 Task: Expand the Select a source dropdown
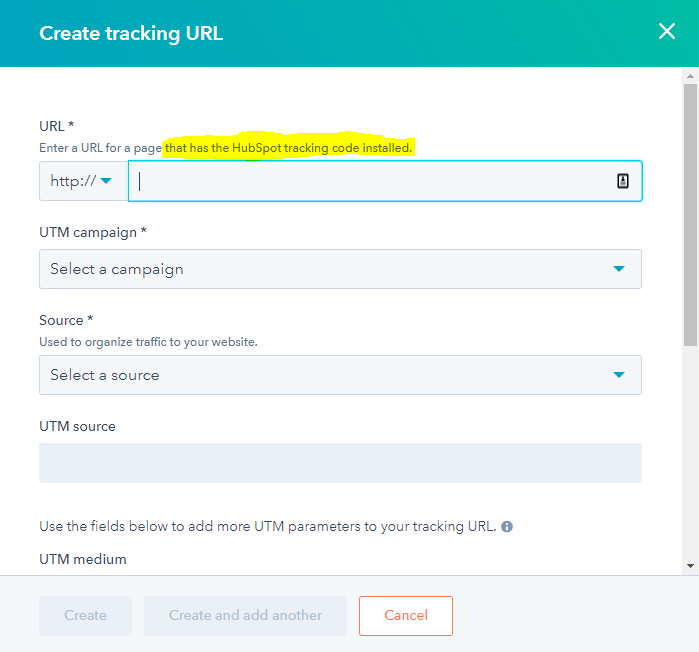point(340,375)
